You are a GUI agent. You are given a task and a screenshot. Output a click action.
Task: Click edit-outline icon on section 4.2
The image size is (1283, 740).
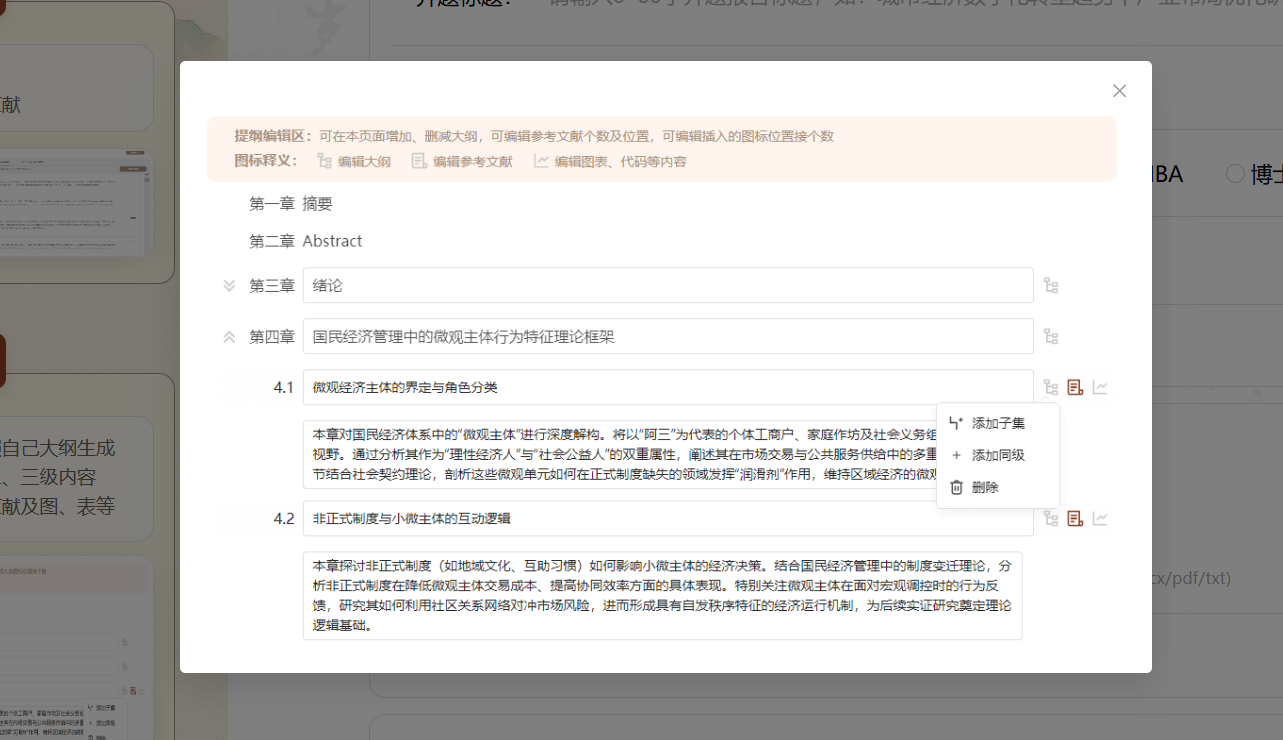pyautogui.click(x=1050, y=518)
